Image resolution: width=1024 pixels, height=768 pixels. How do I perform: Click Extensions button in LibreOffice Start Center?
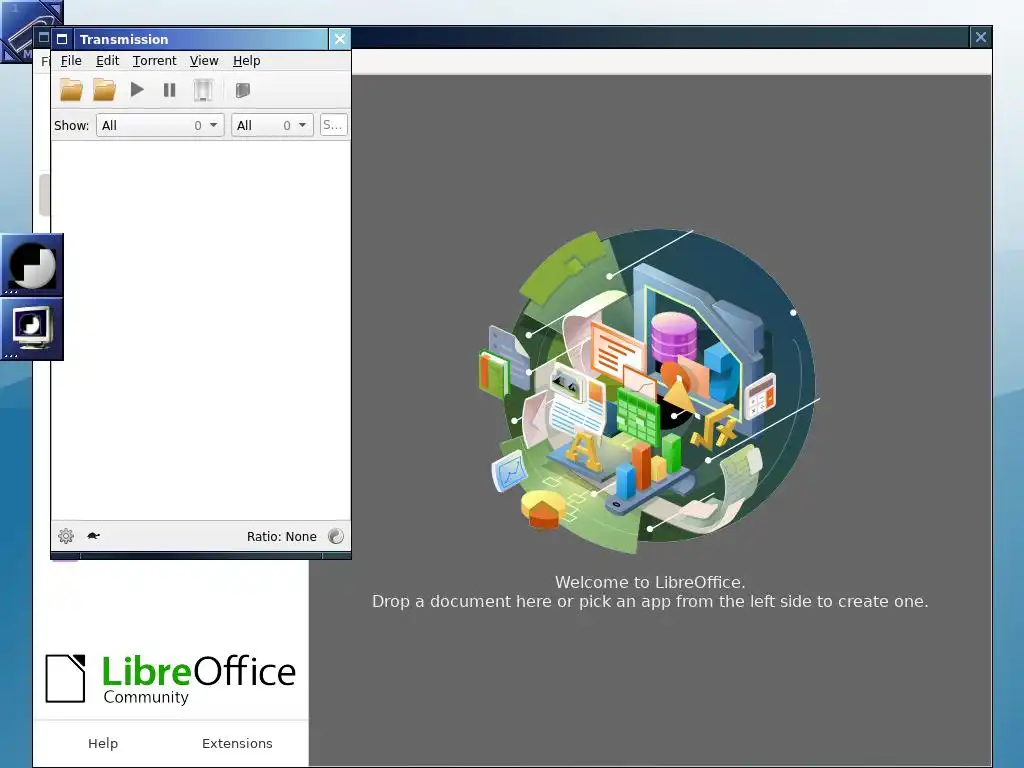(x=237, y=743)
